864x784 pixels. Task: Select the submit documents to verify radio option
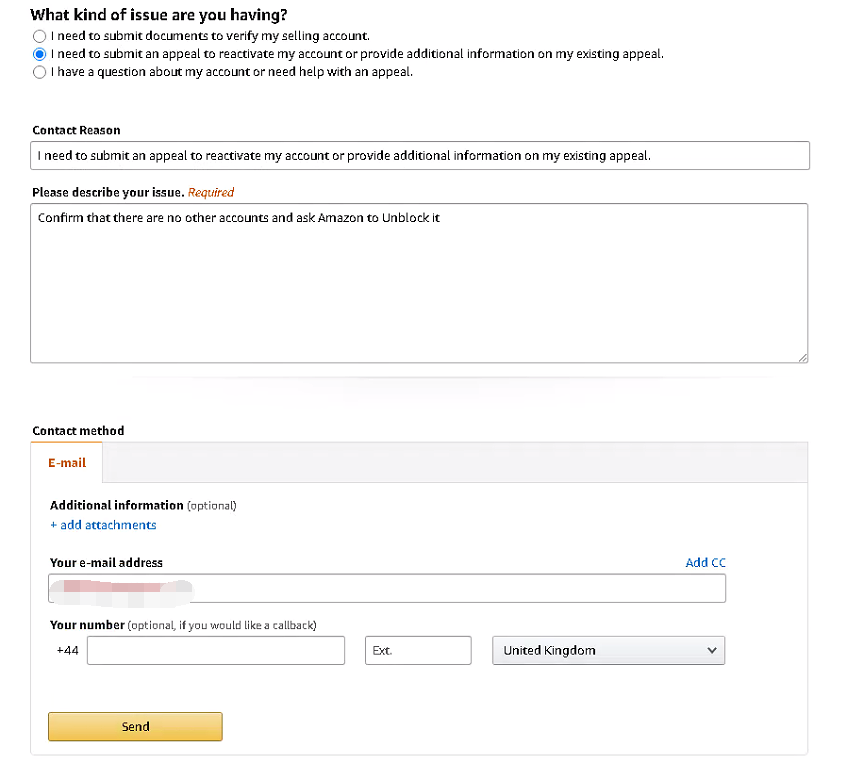pos(39,36)
